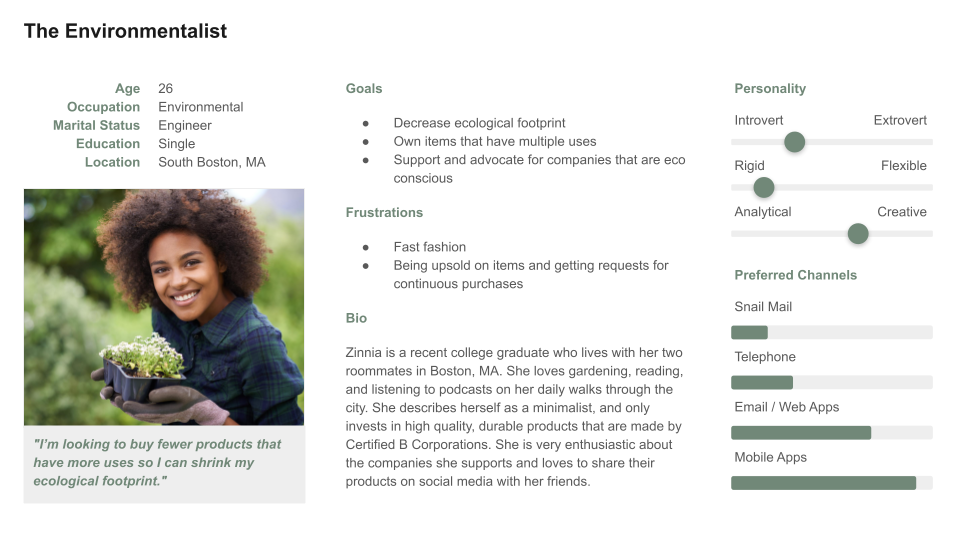This screenshot has height=540, width=960.
Task: Select the Goals heading
Action: 364,89
